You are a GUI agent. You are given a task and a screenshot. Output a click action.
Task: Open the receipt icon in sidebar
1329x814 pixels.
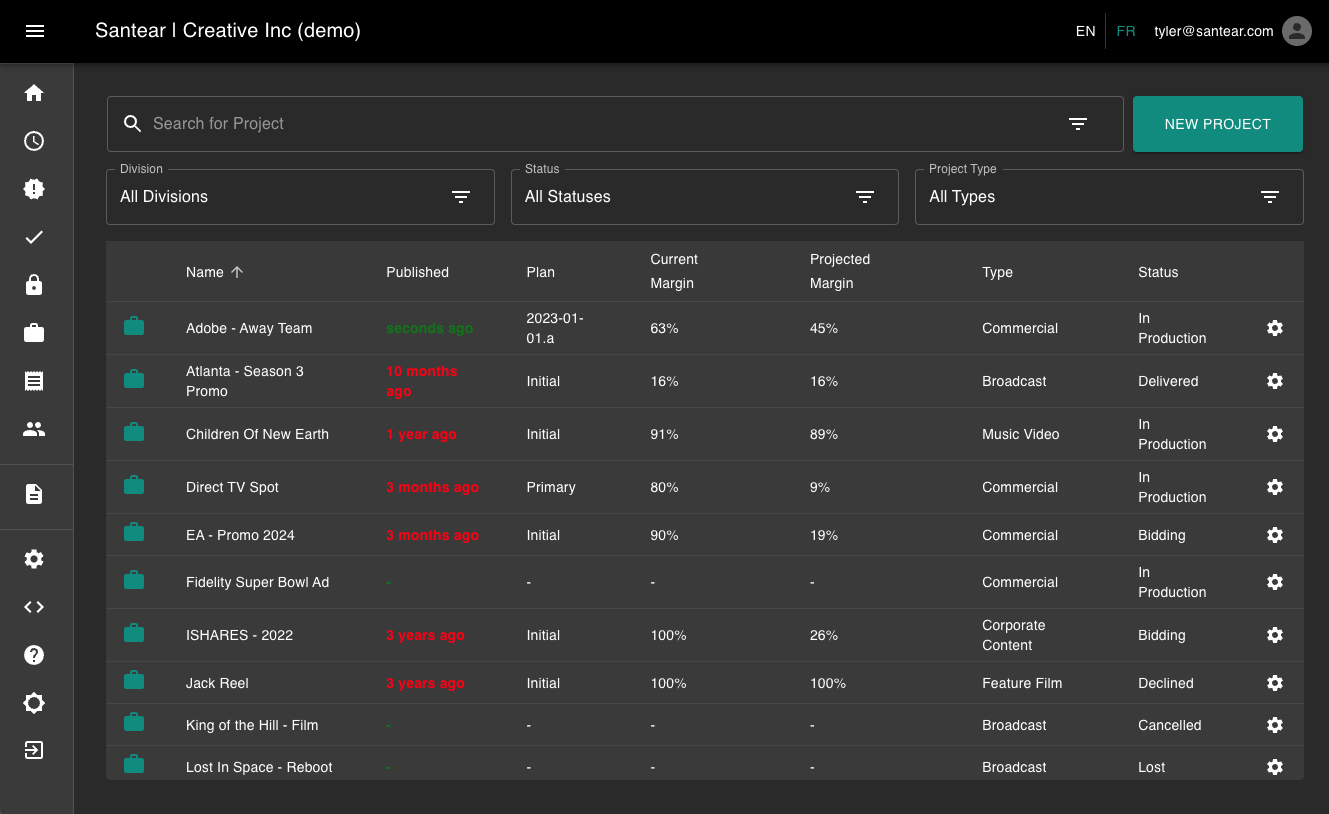pyautogui.click(x=34, y=381)
